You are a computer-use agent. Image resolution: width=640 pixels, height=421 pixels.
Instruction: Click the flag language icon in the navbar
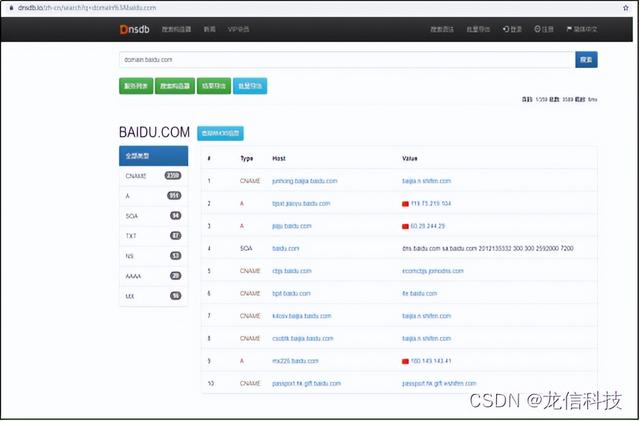(x=569, y=29)
